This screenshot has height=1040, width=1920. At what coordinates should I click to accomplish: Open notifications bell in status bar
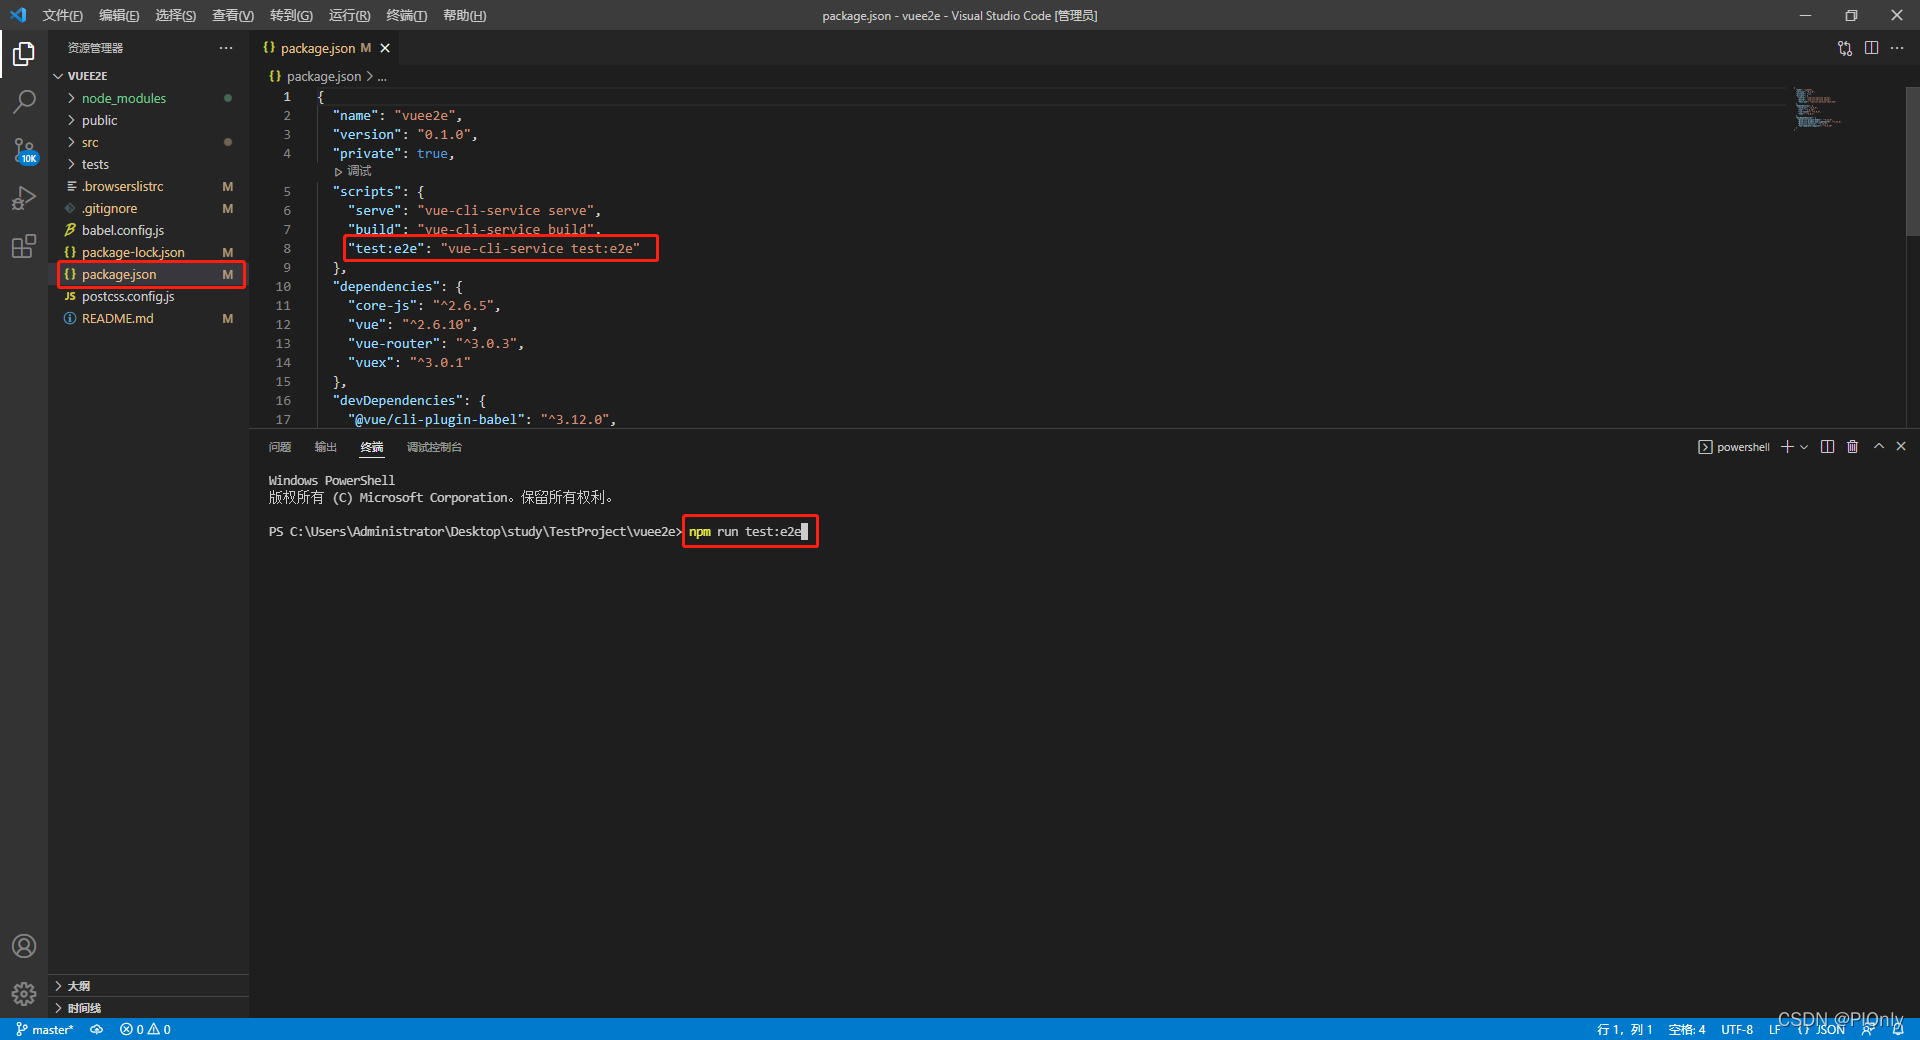pos(1898,1029)
